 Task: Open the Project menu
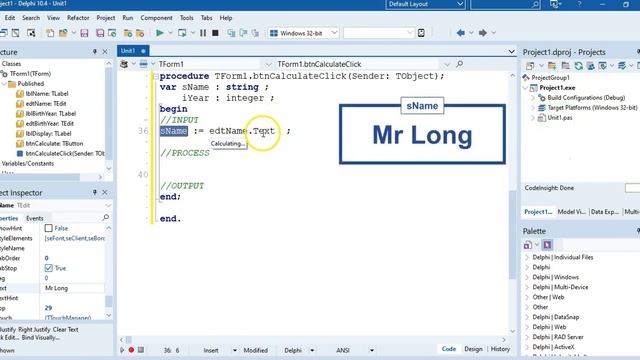click(106, 18)
